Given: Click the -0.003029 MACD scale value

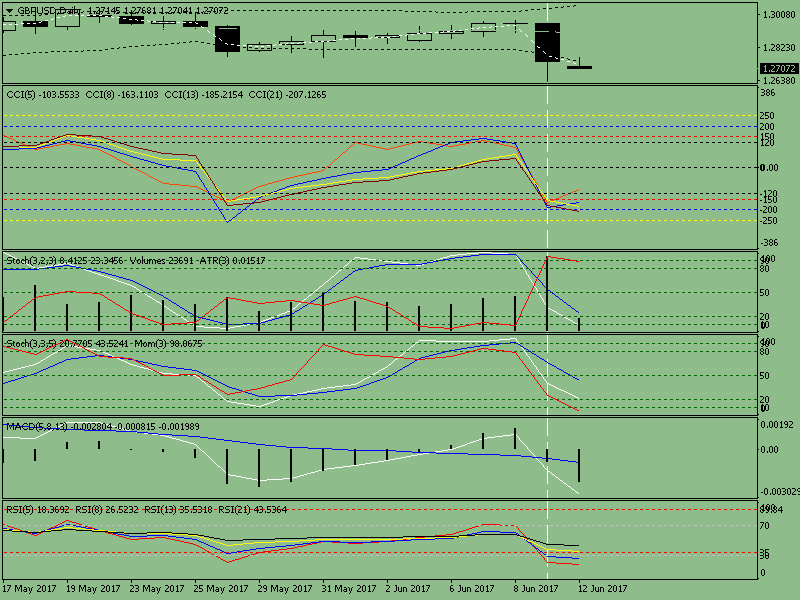Looking at the screenshot, I should coord(780,492).
